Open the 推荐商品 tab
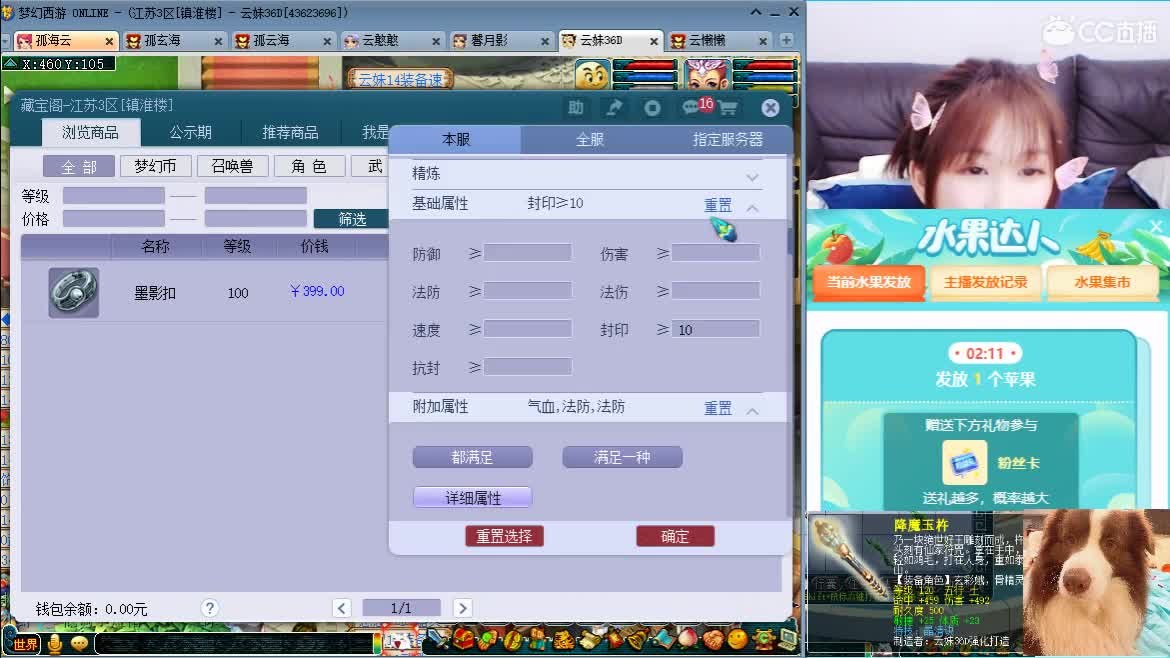 click(290, 132)
